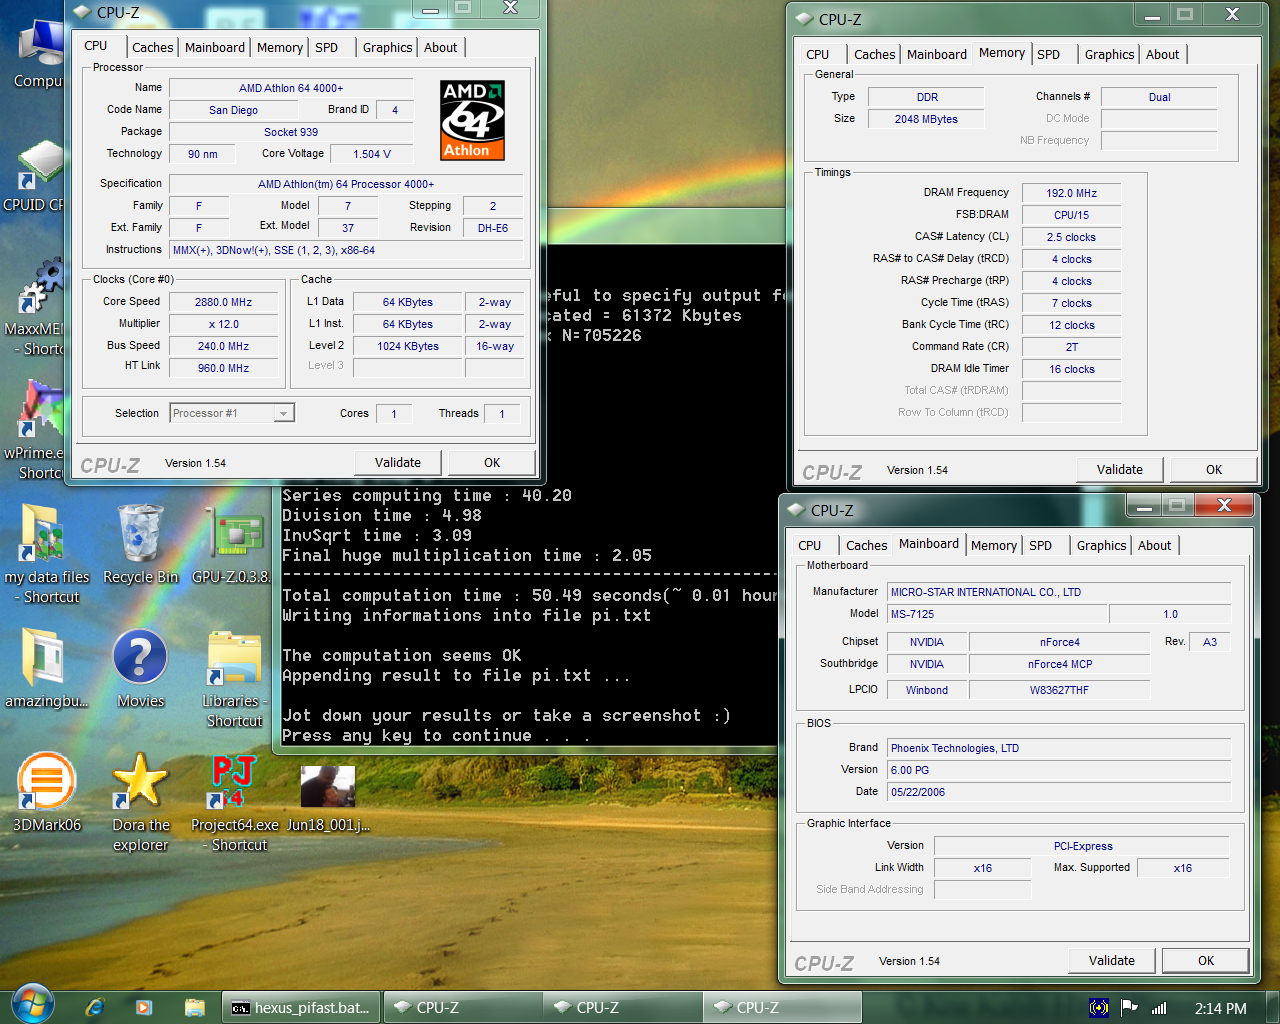The width and height of the screenshot is (1280, 1024).
Task: Open Windows Explorer taskbar folder icon
Action: pyautogui.click(x=194, y=1007)
